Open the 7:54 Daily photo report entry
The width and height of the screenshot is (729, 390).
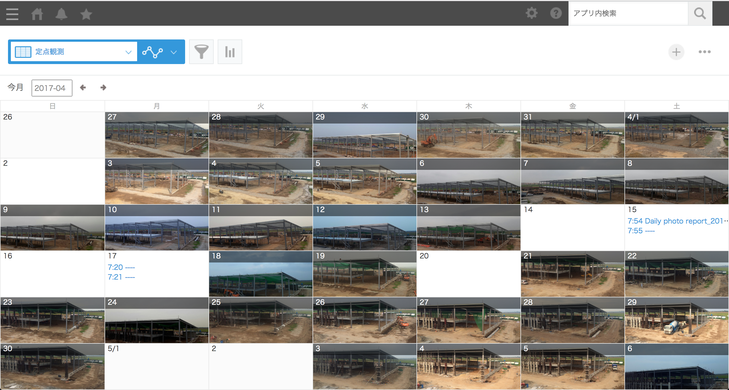point(677,221)
